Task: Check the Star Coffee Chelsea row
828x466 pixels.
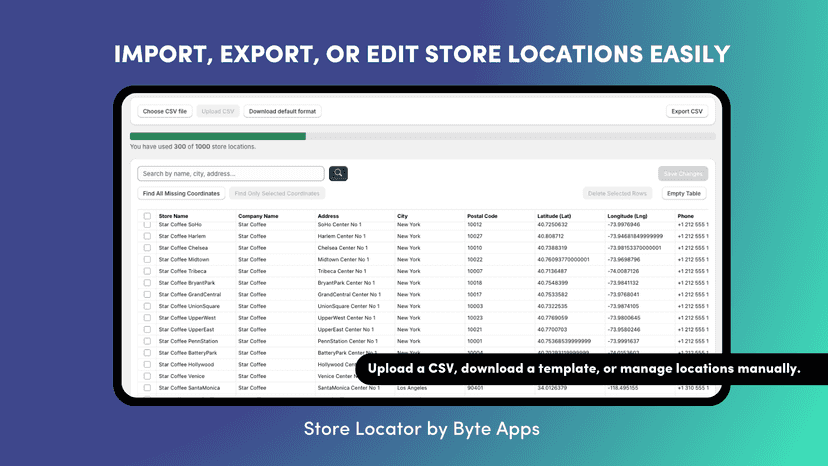Action: [x=147, y=248]
